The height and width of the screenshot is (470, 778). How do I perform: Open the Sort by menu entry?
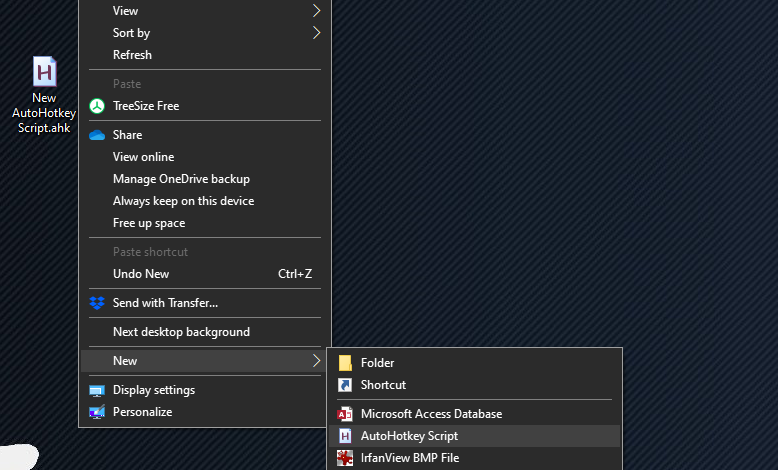click(205, 33)
